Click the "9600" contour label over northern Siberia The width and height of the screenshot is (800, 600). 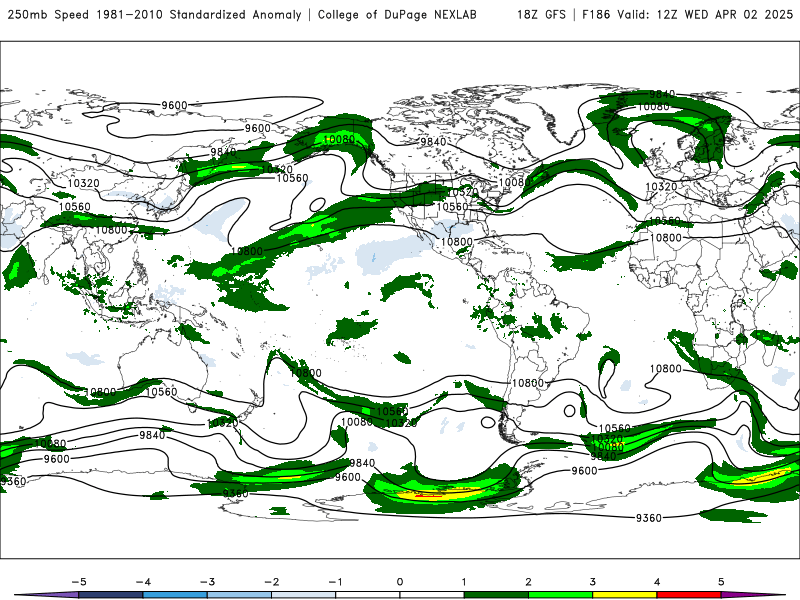click(174, 105)
